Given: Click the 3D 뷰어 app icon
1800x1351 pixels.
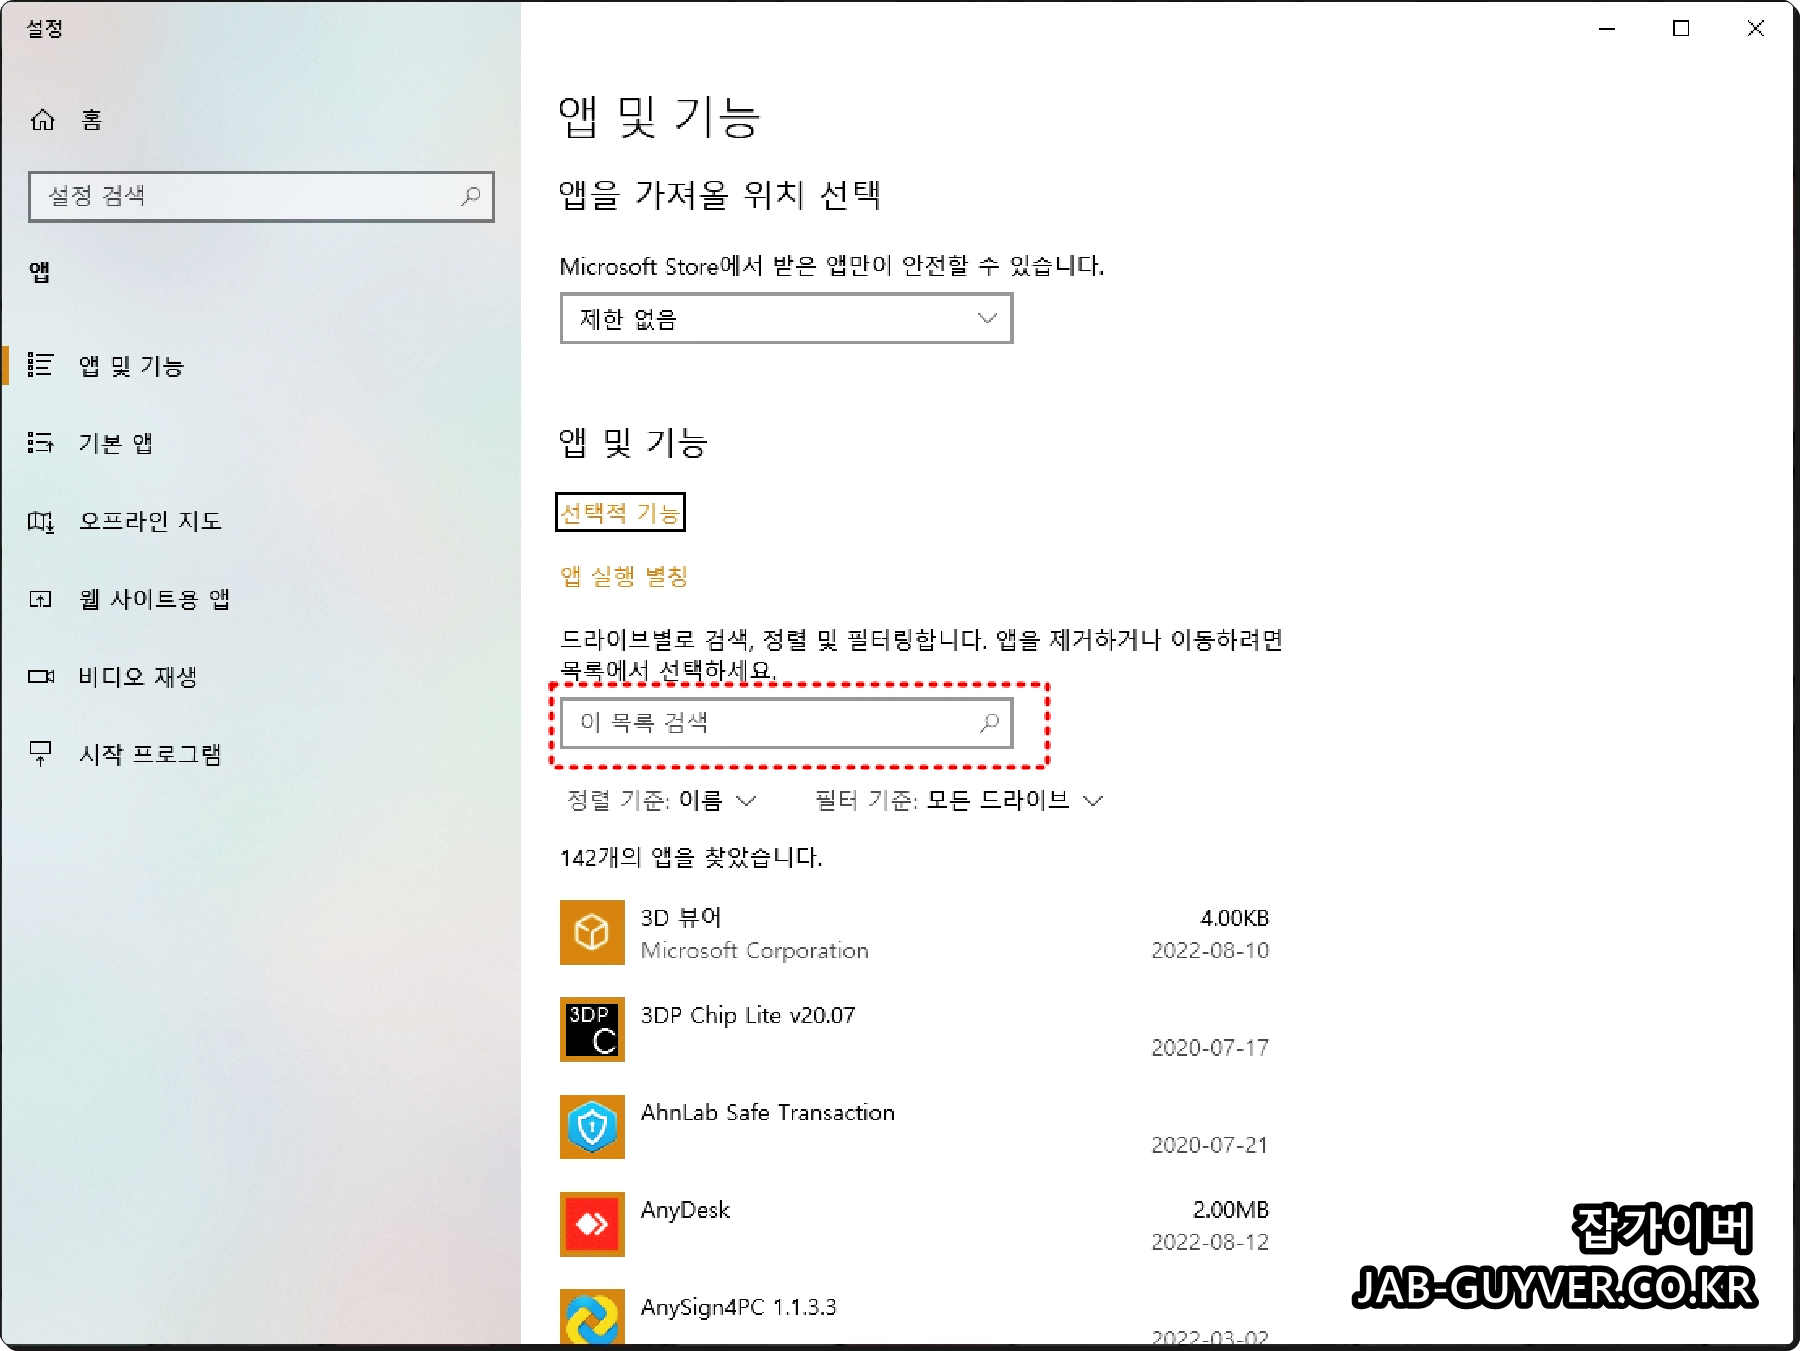Looking at the screenshot, I should [x=592, y=932].
